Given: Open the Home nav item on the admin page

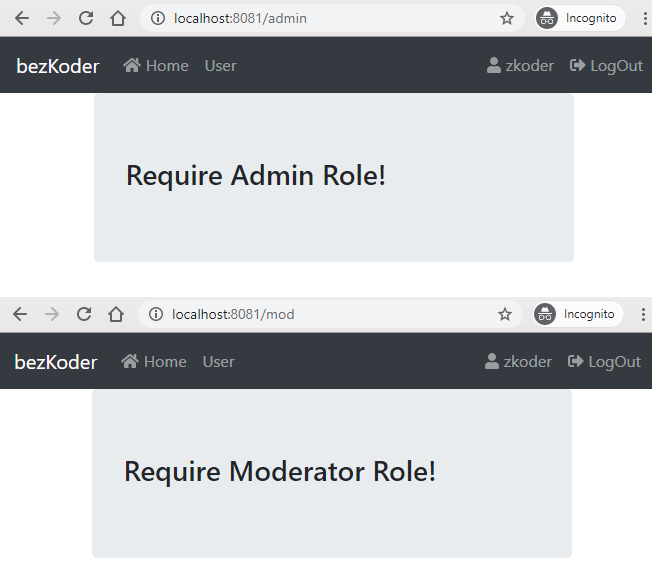Looking at the screenshot, I should point(156,66).
